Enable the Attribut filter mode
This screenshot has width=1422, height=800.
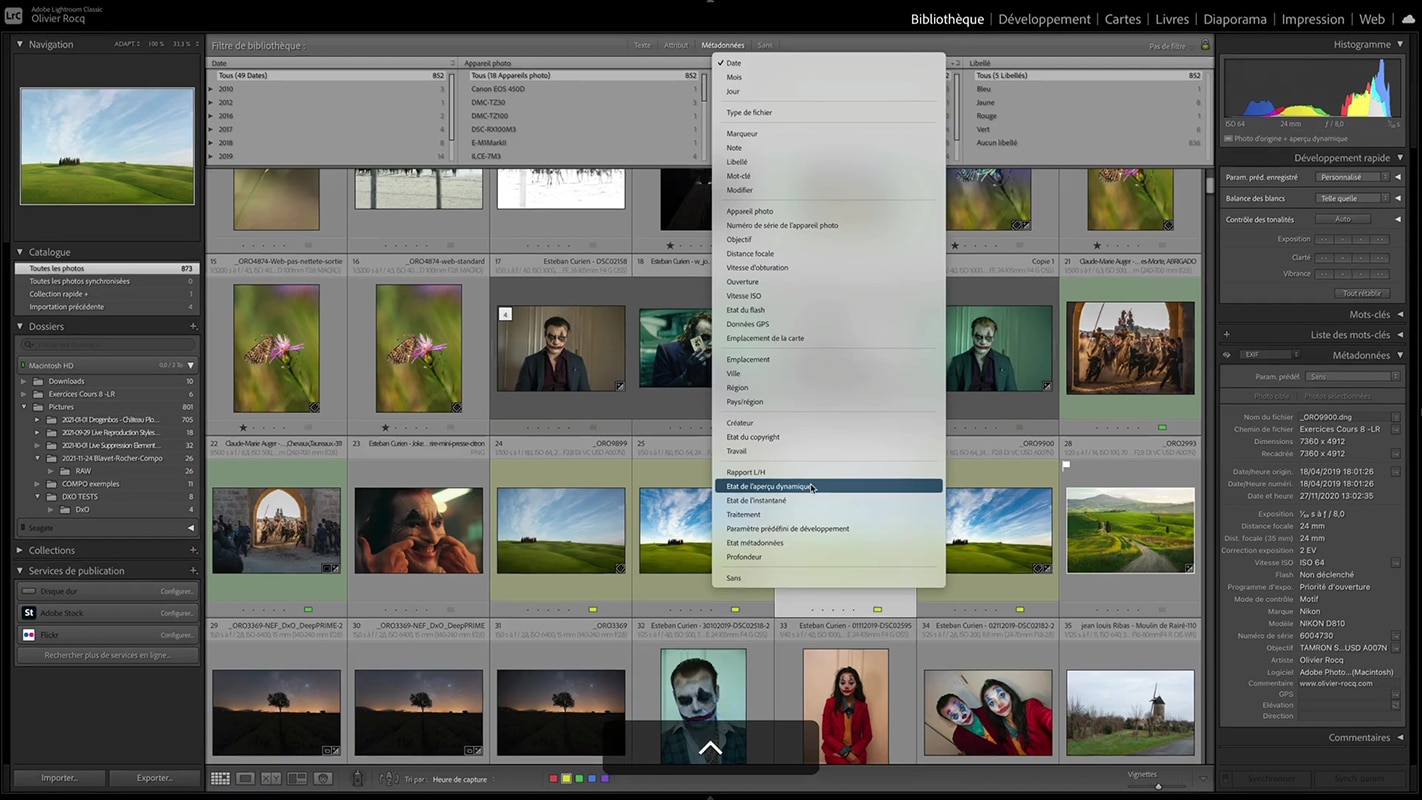pos(676,45)
